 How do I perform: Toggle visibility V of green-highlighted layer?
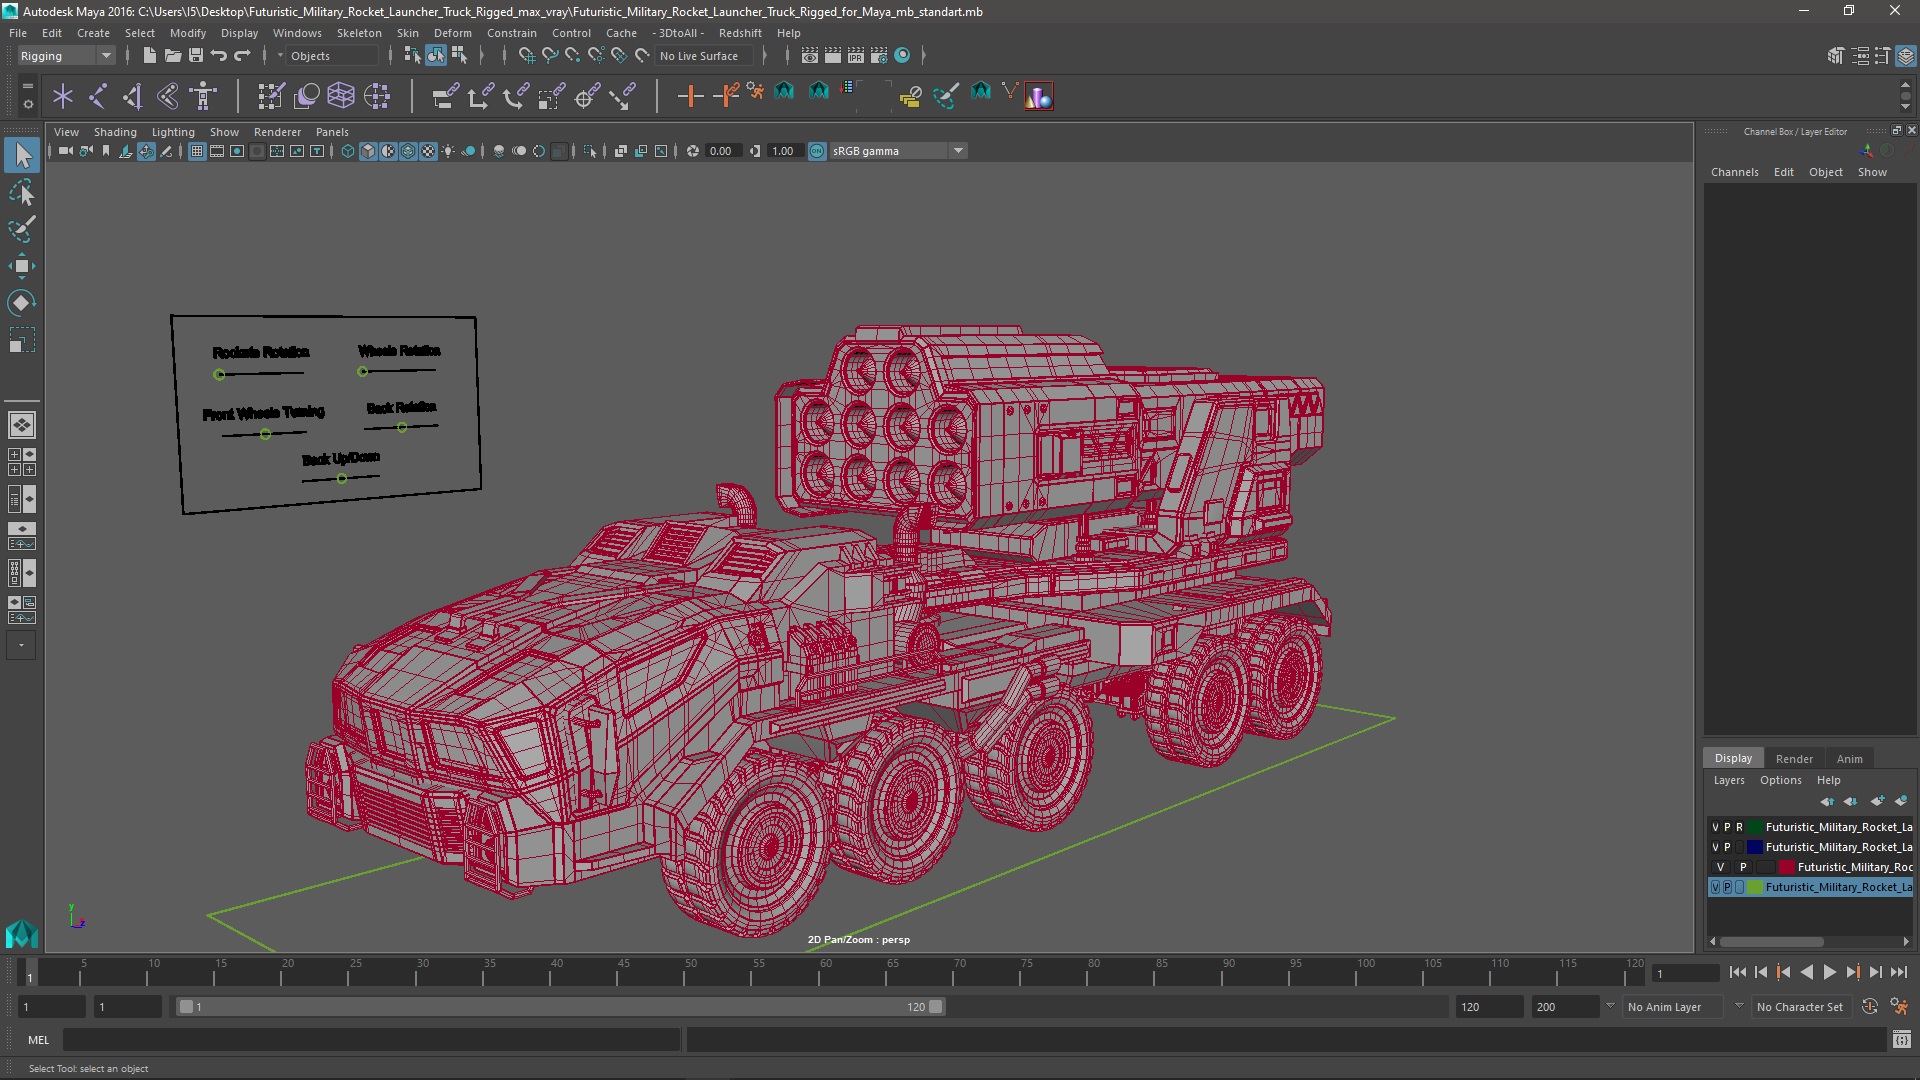click(x=1716, y=887)
